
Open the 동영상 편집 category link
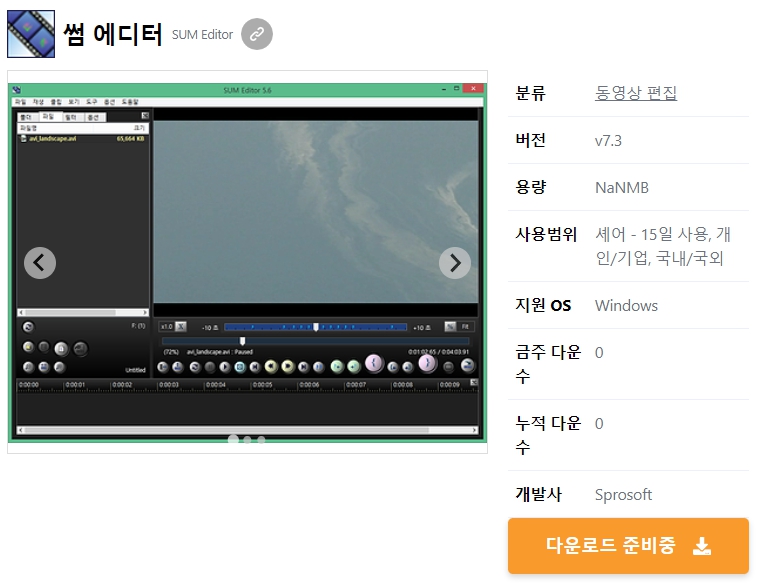636,93
